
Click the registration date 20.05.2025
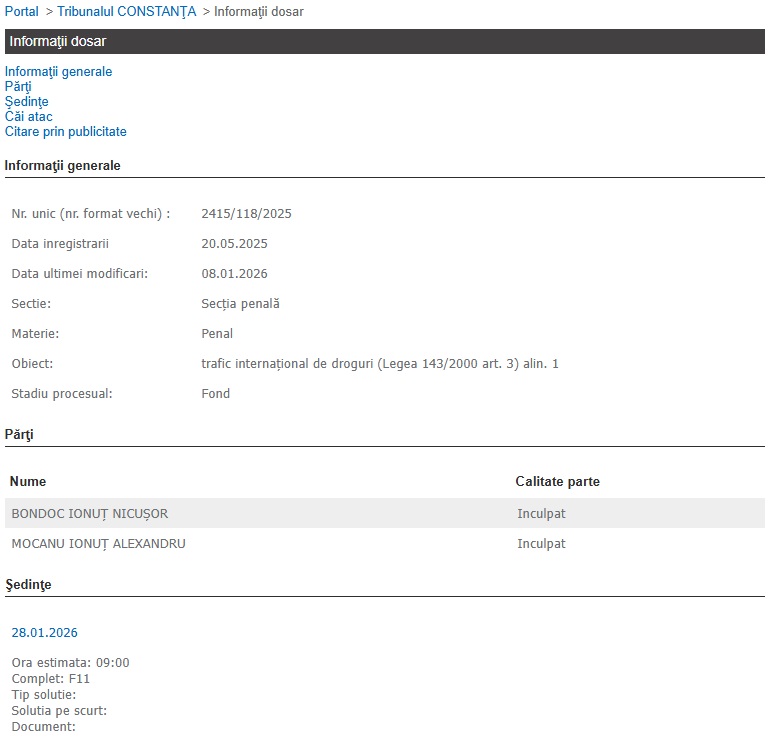coord(234,244)
